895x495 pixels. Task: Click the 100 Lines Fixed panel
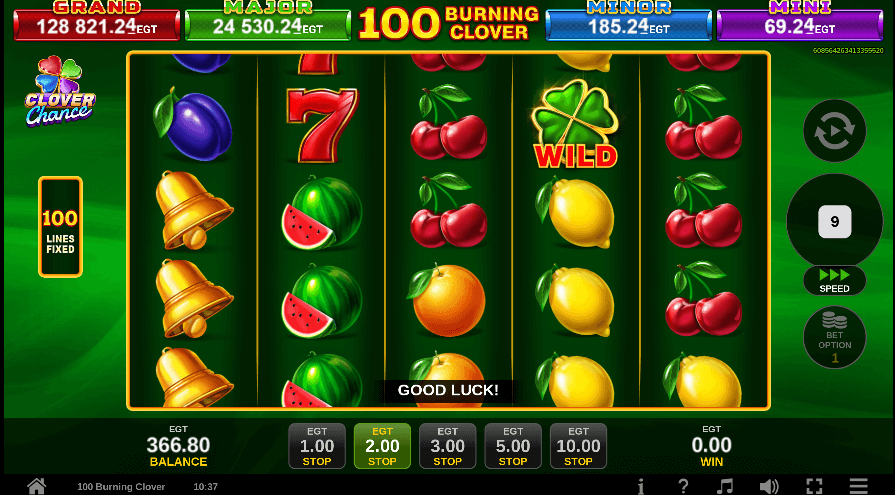click(x=61, y=227)
